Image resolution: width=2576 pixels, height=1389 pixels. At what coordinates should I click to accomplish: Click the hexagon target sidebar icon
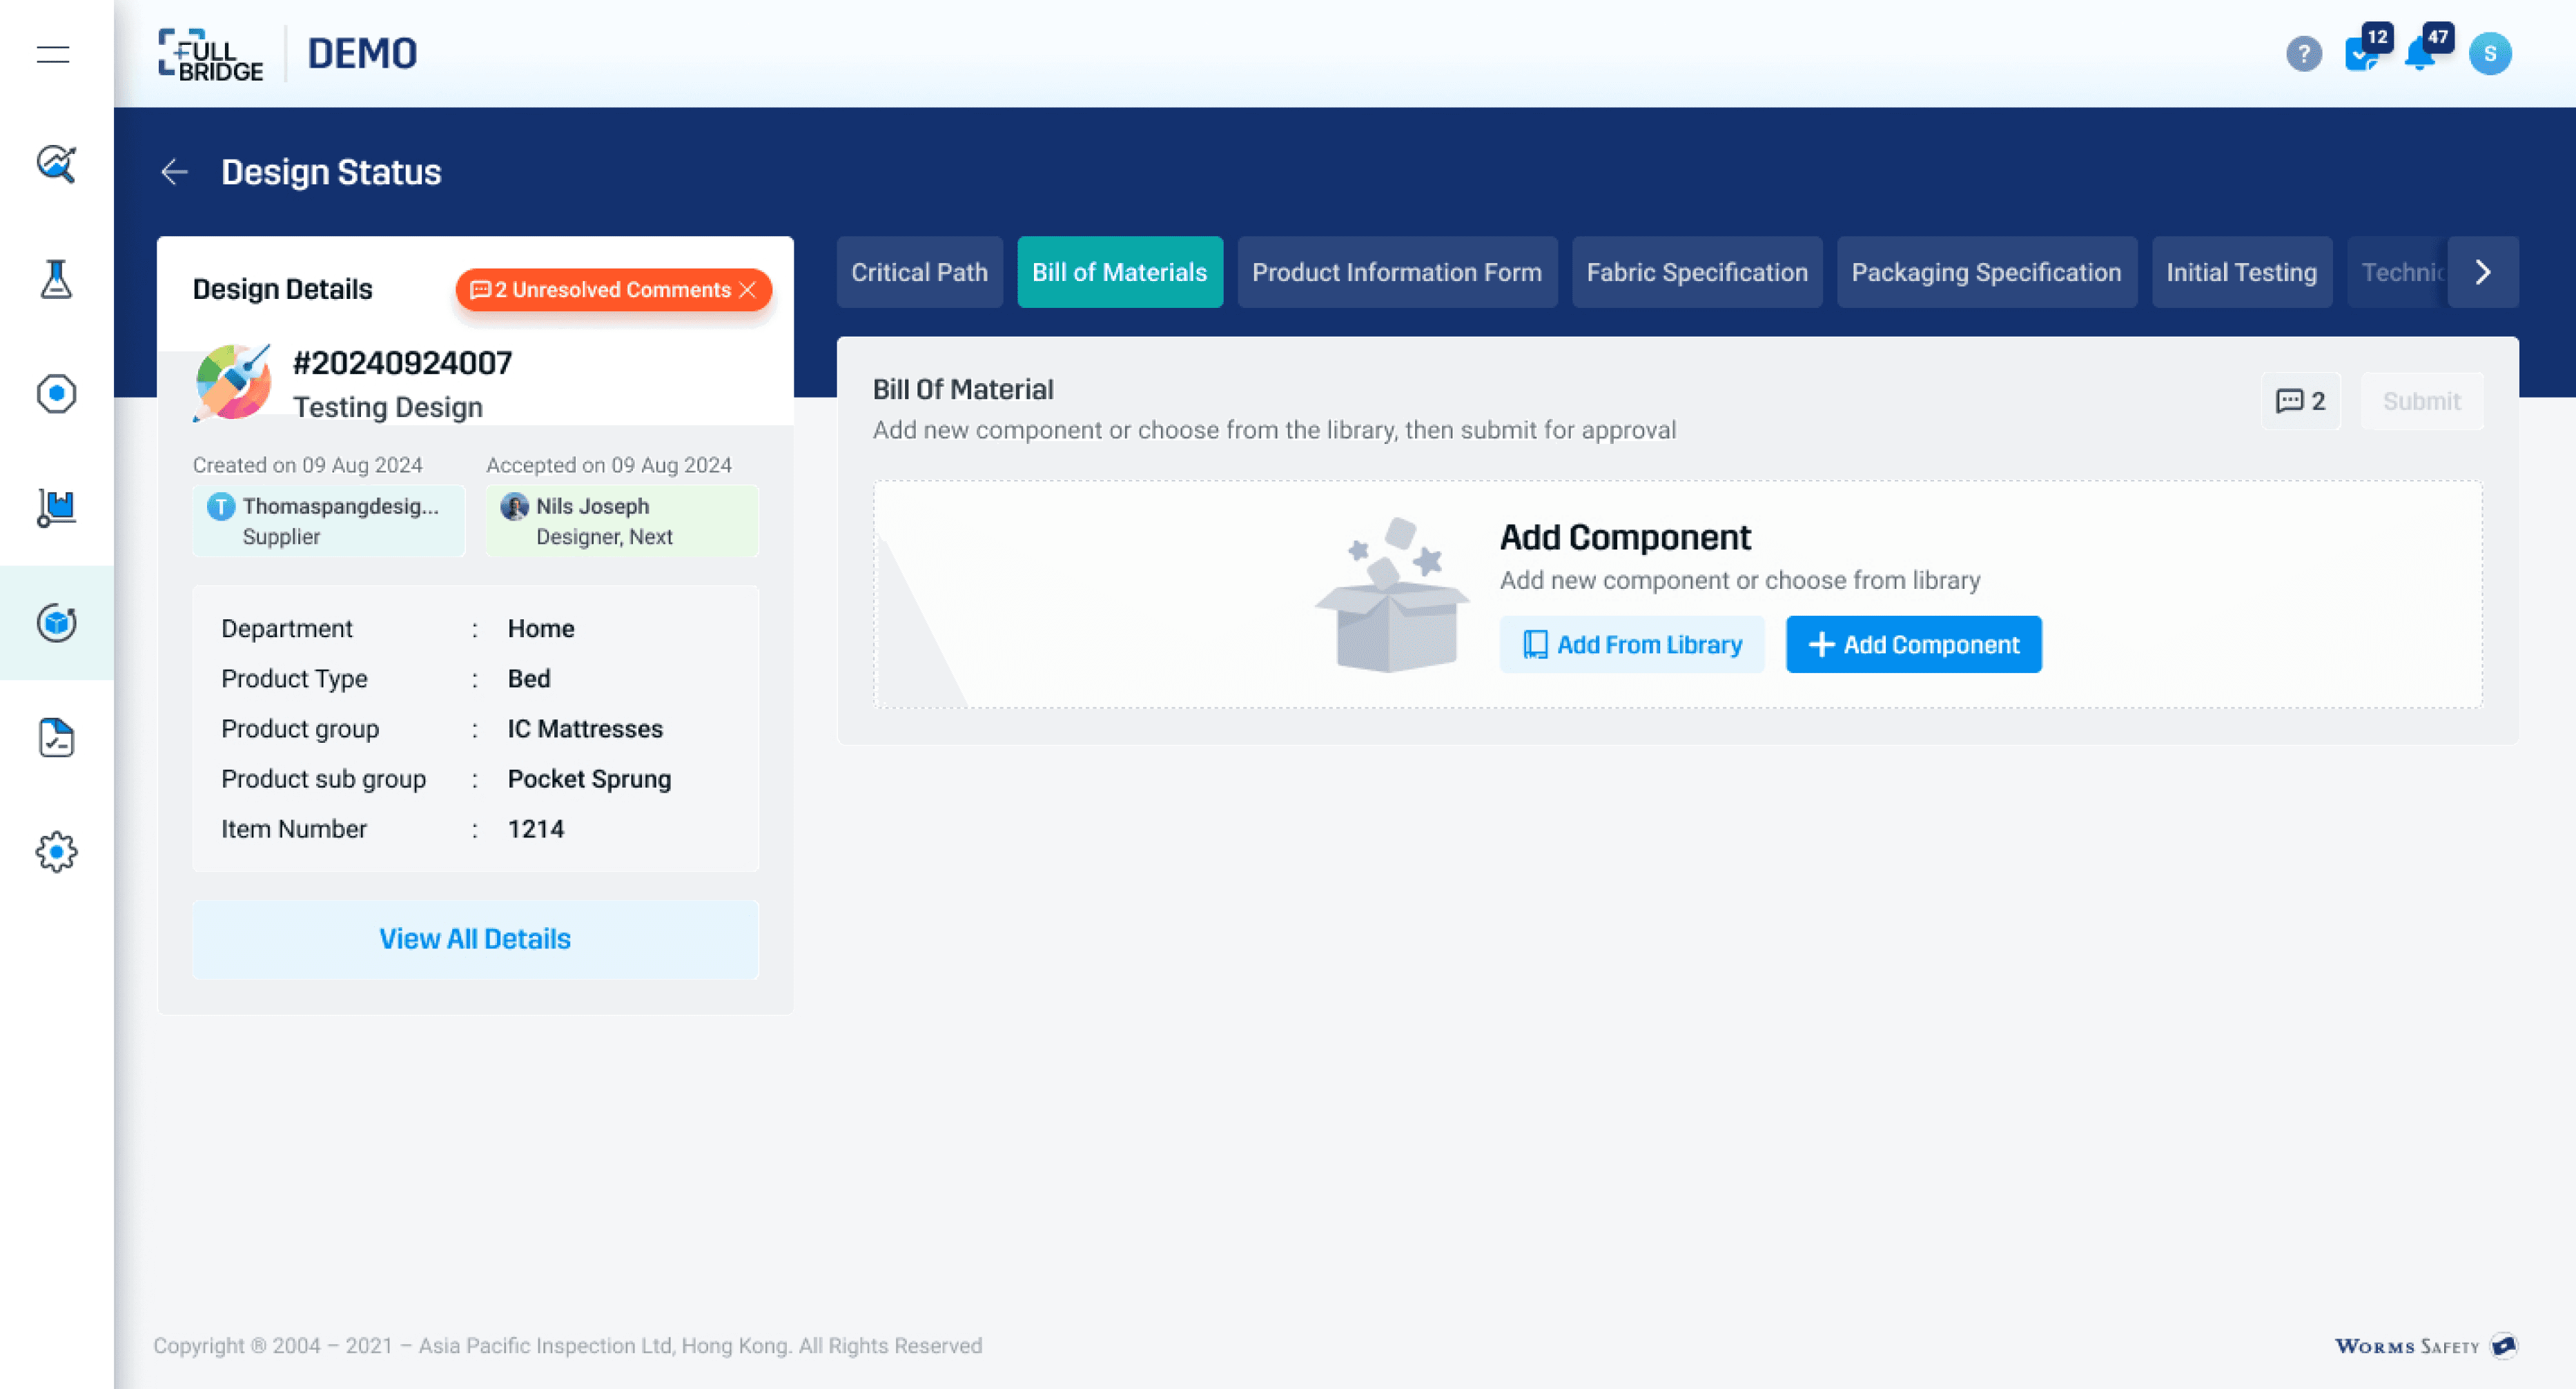click(56, 393)
